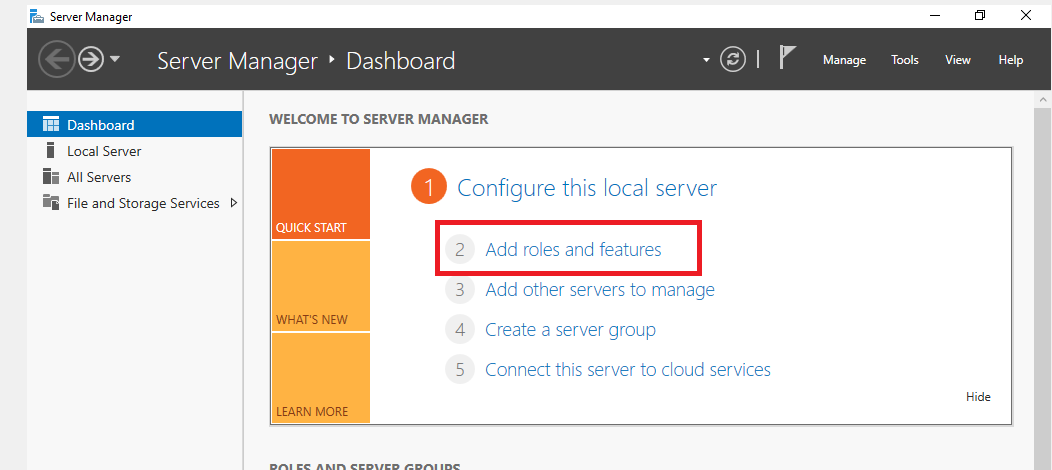
Task: Click Add other servers to manage
Action: coord(599,290)
